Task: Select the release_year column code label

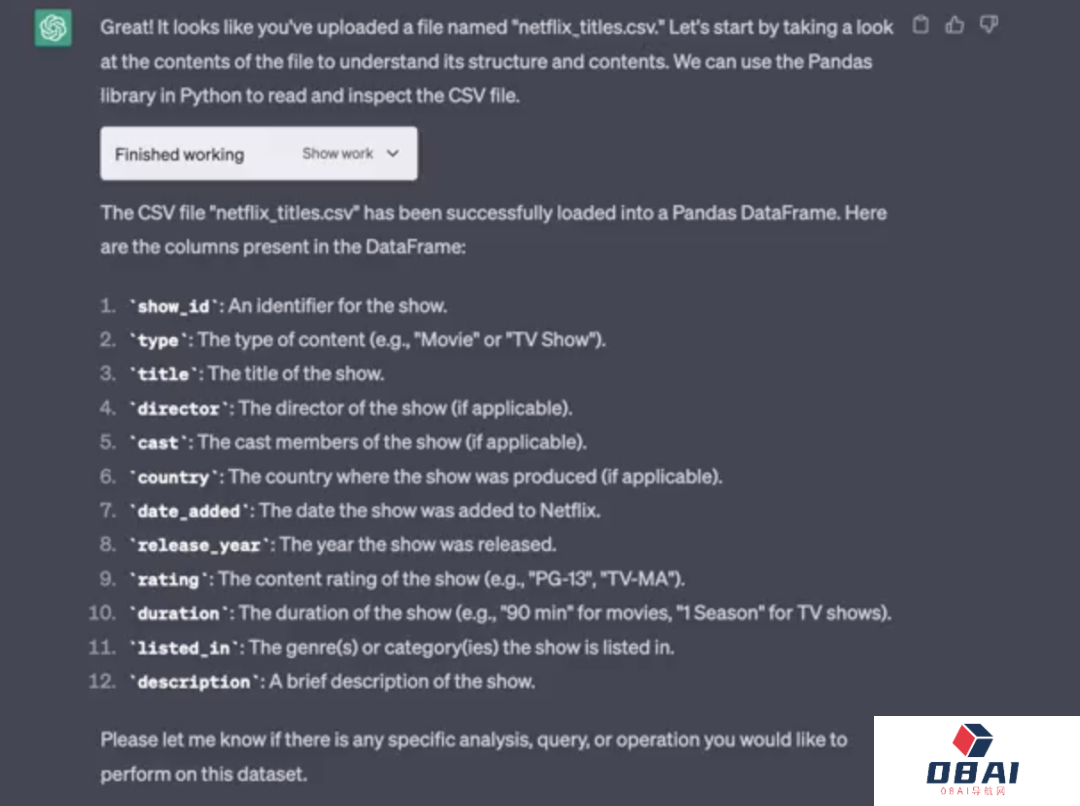Action: [198, 546]
